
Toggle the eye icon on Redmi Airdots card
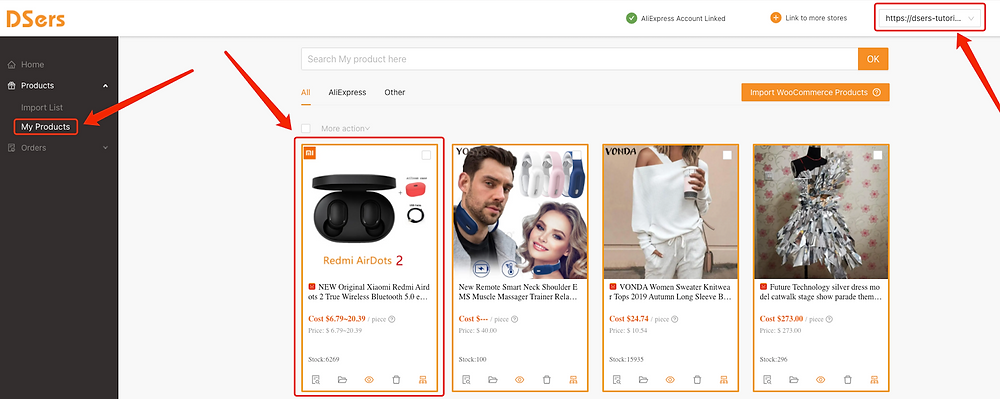[x=369, y=379]
